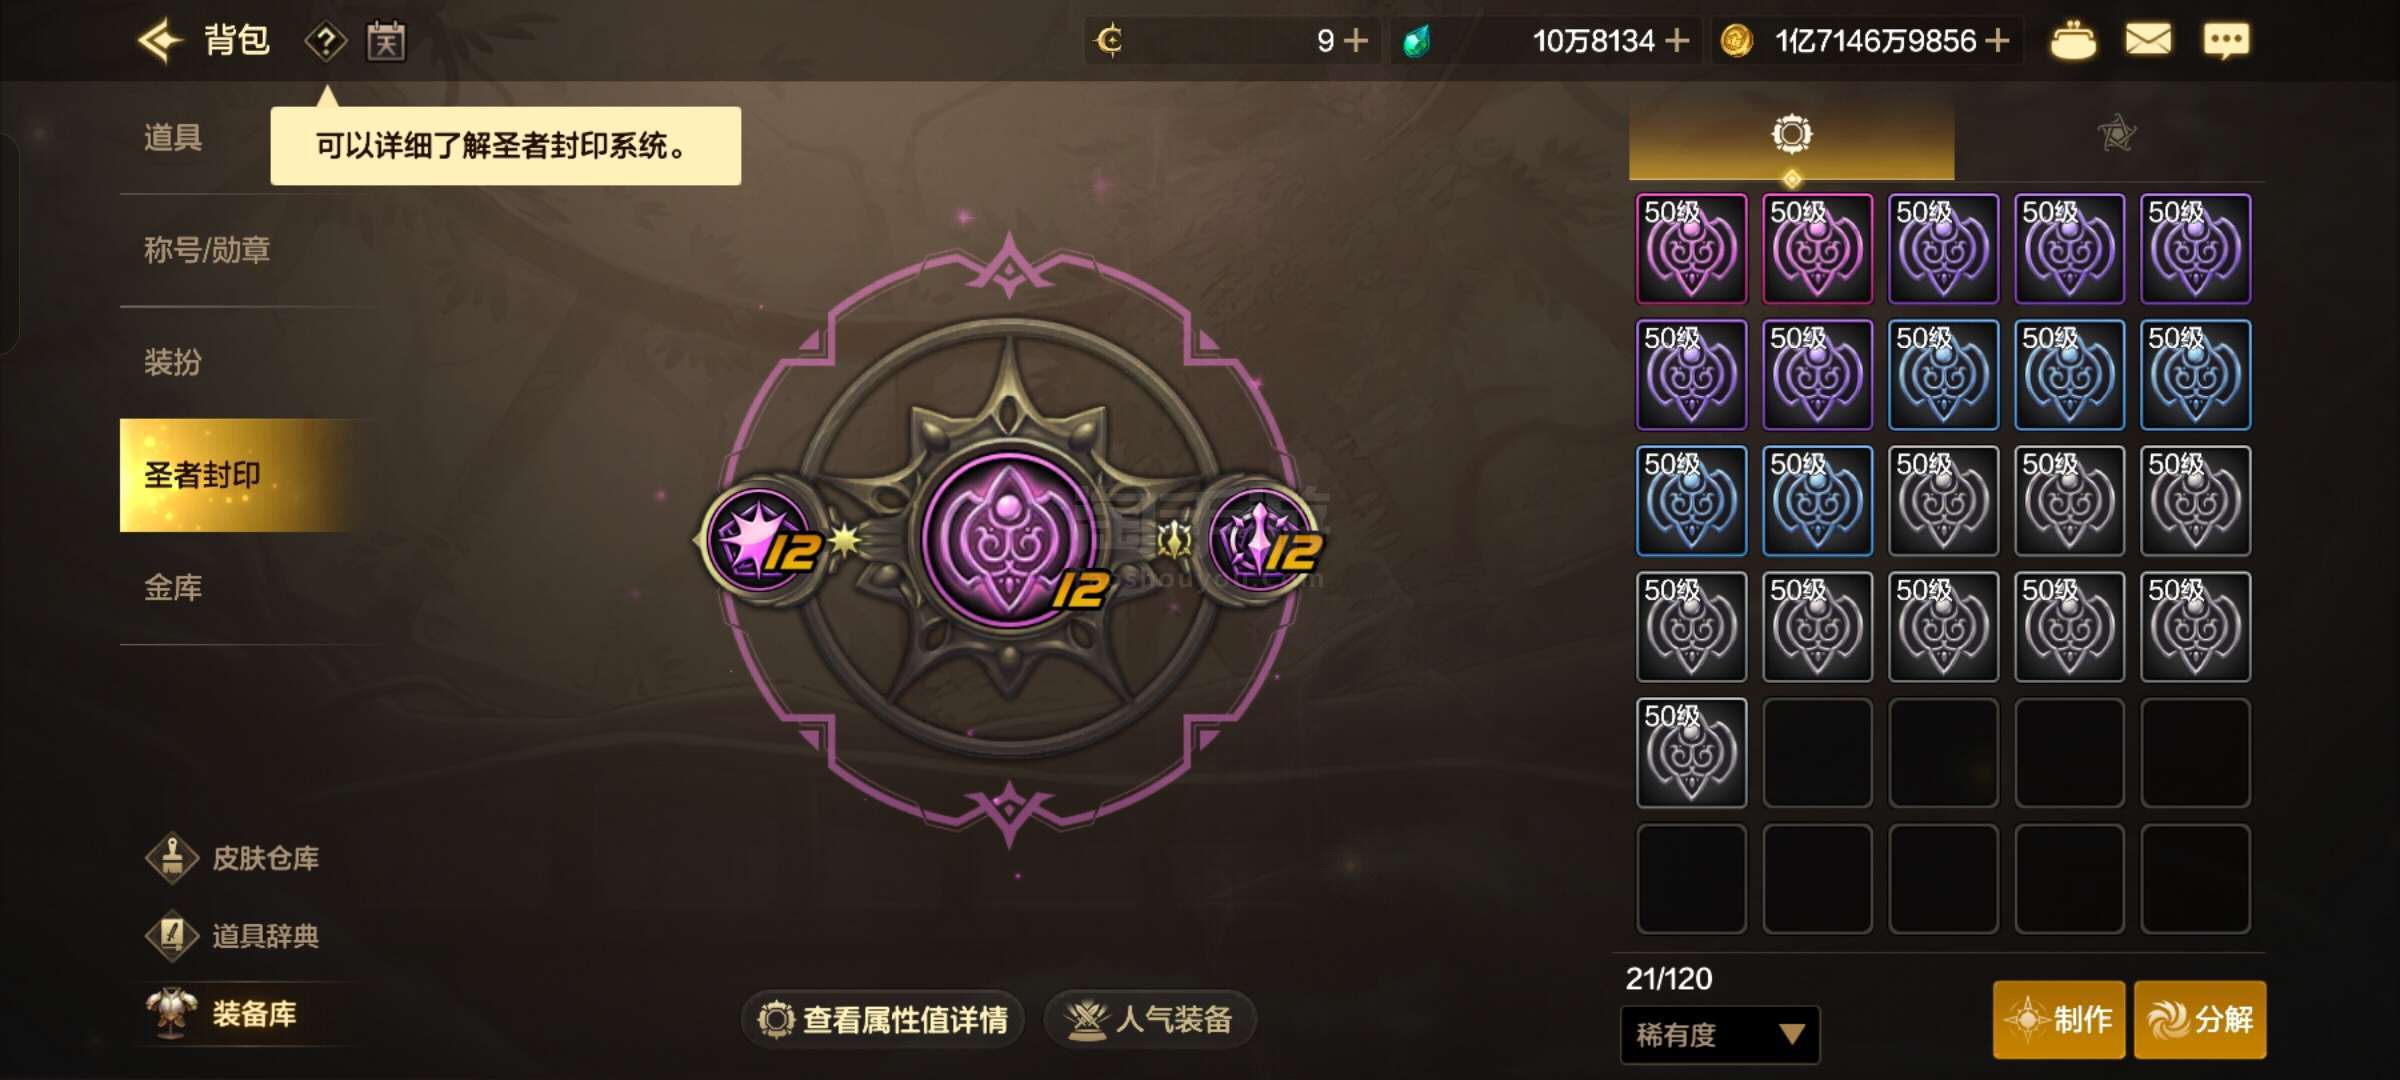Select the right trident seal slot
Screen dimensions: 2400x1080
(x=1262, y=540)
